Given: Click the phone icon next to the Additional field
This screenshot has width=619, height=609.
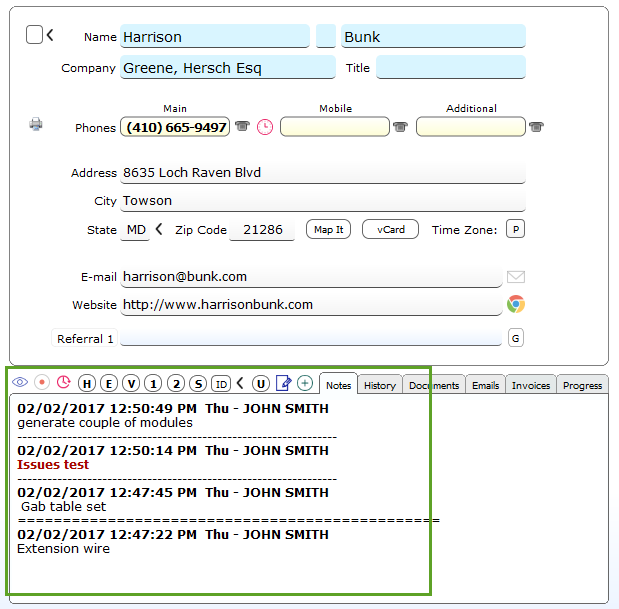Looking at the screenshot, I should 537,127.
